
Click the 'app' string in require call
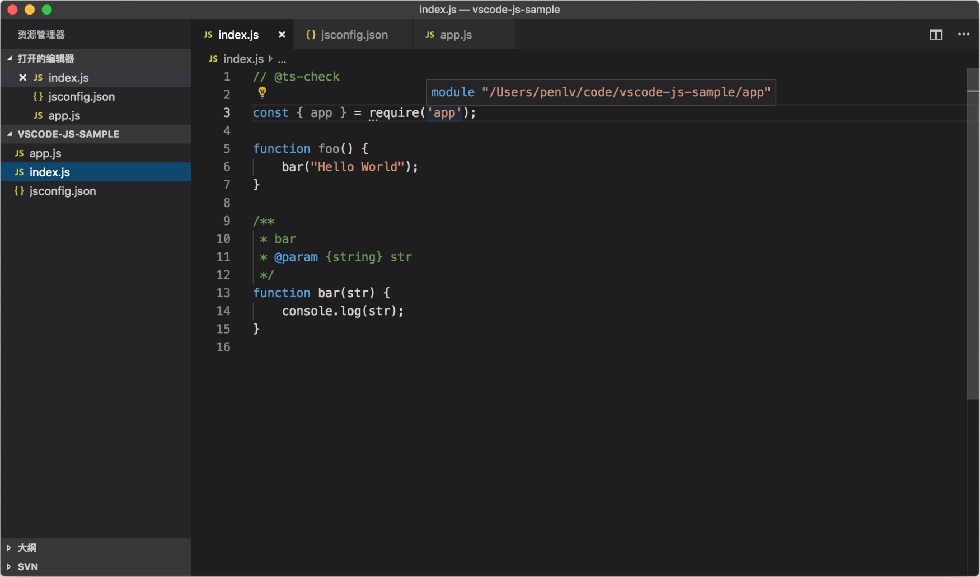coord(444,113)
